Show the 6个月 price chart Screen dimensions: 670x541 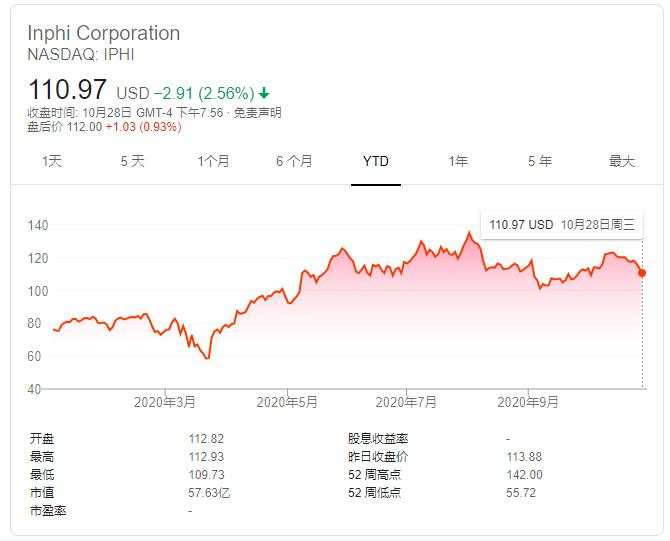[294, 161]
